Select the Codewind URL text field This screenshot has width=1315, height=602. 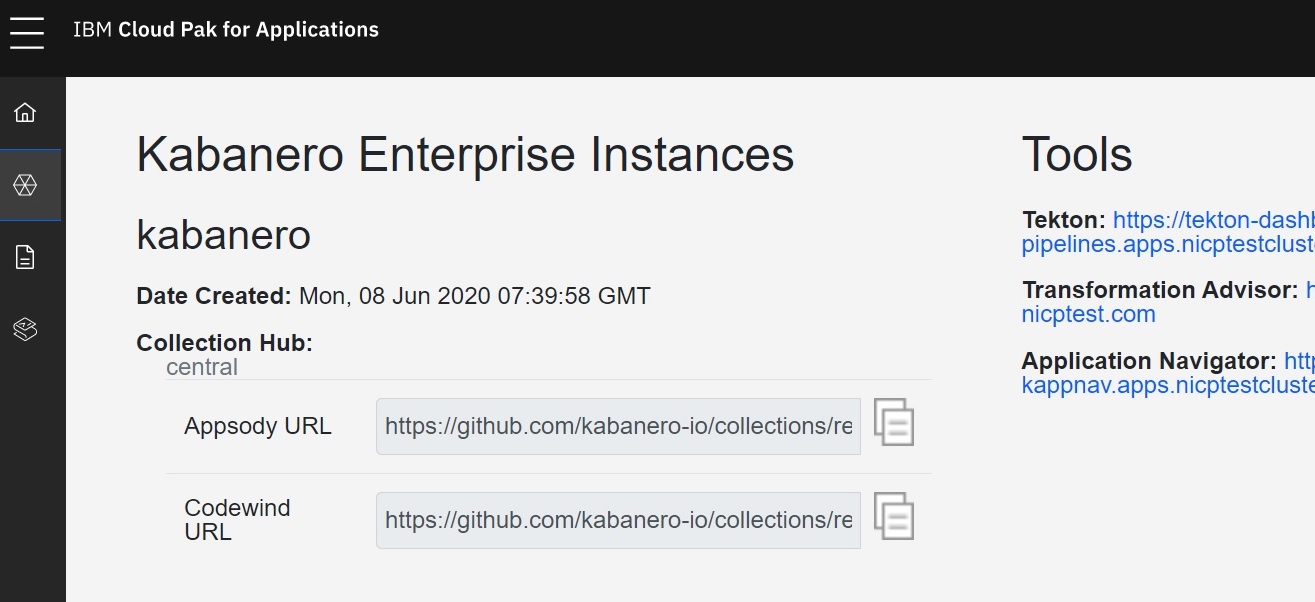(615, 519)
